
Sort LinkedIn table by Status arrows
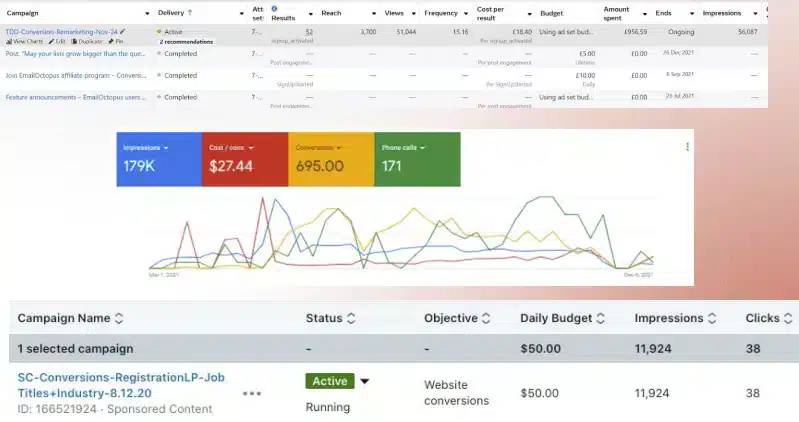[351, 319]
